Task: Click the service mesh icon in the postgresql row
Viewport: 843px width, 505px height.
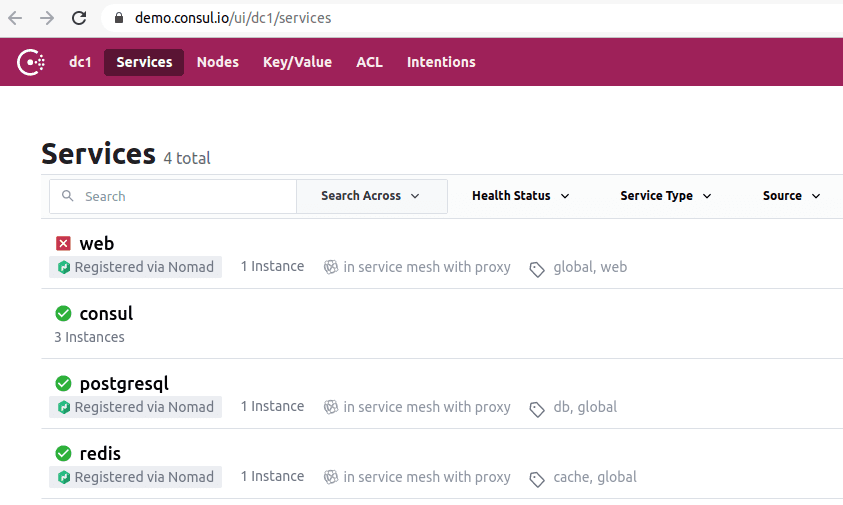Action: (x=331, y=407)
